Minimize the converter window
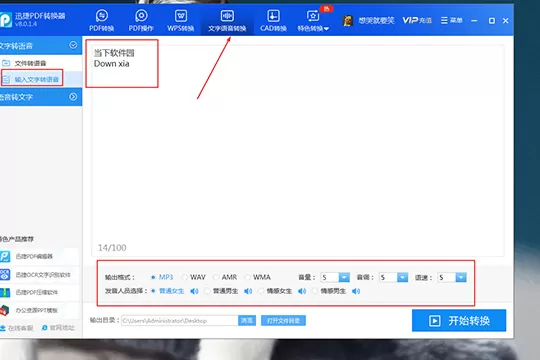540x360 pixels. (x=474, y=21)
